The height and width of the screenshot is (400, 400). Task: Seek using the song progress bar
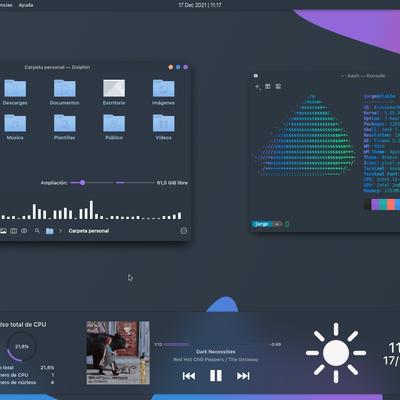(216, 344)
